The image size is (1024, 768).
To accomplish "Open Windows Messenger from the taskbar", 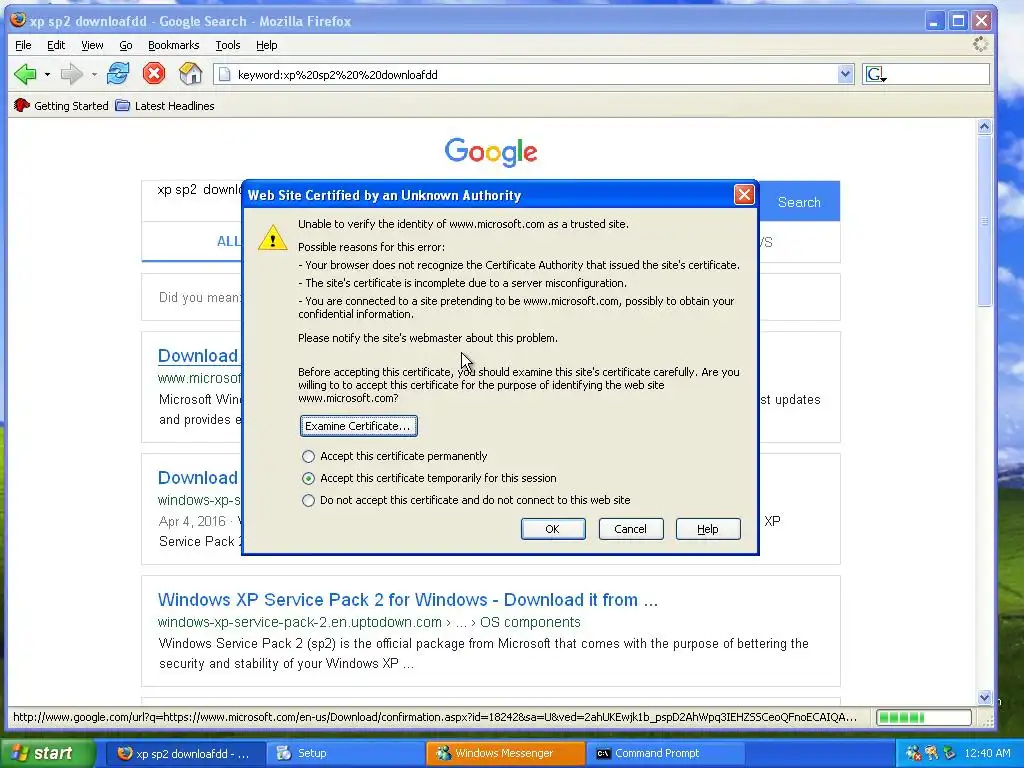I will pyautogui.click(x=505, y=753).
